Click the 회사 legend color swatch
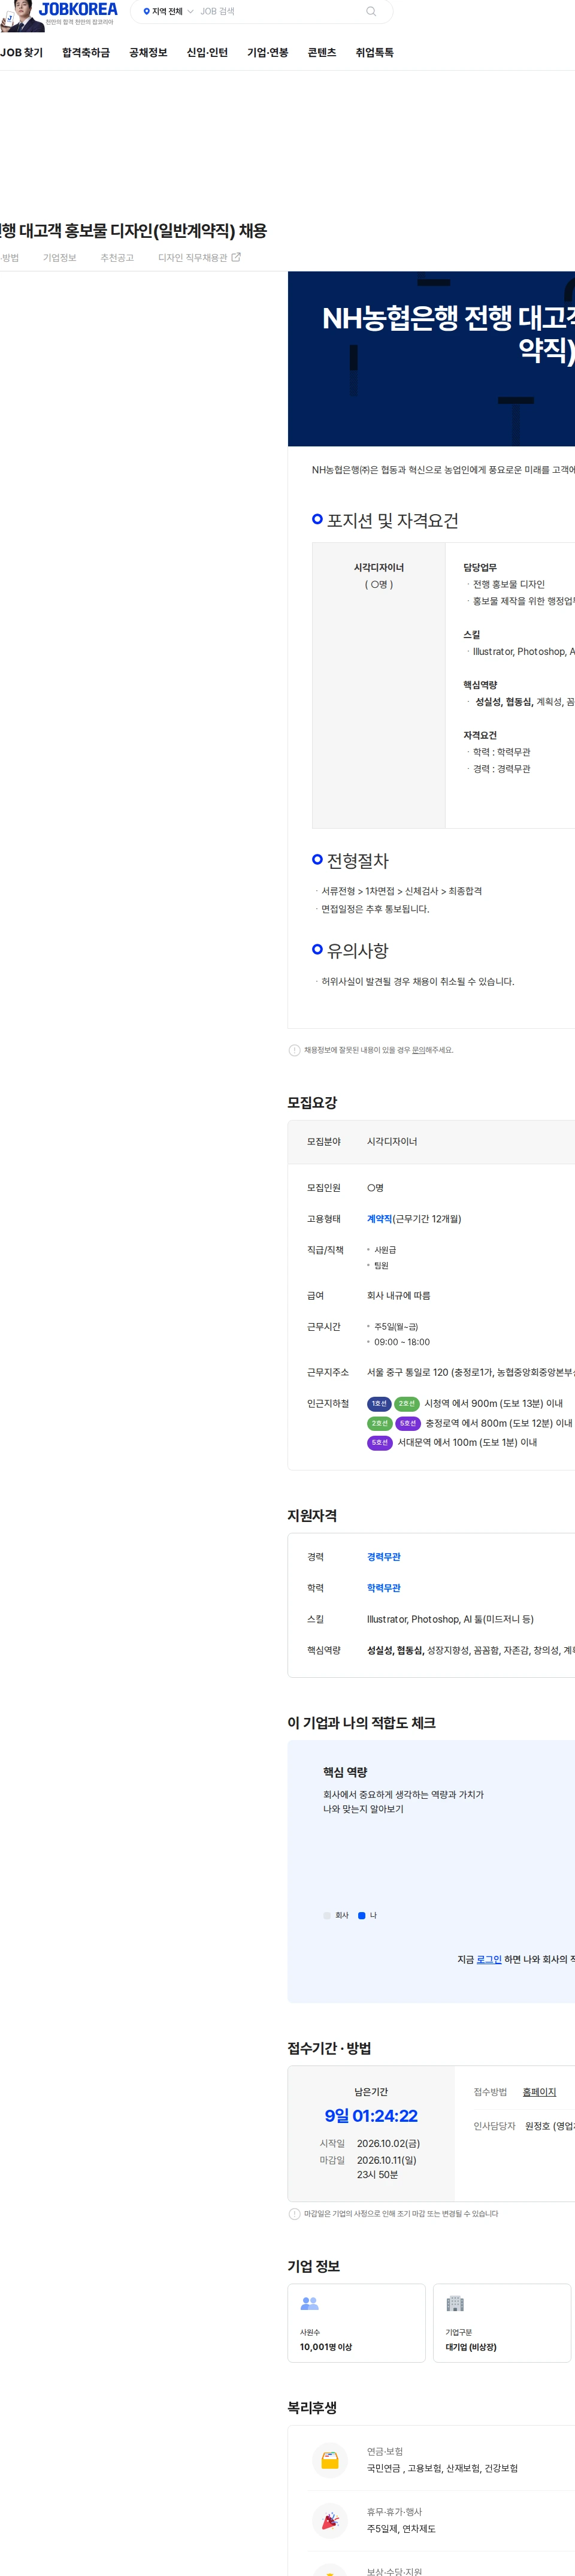 (327, 1915)
